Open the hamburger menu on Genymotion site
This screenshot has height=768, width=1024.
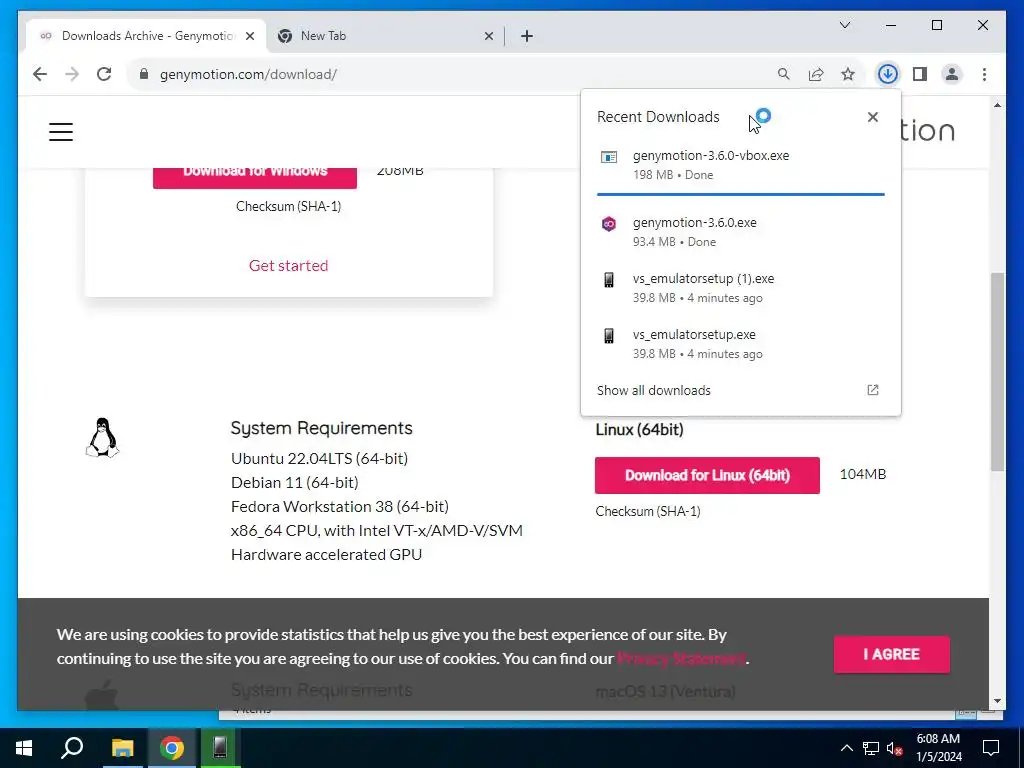(x=61, y=132)
